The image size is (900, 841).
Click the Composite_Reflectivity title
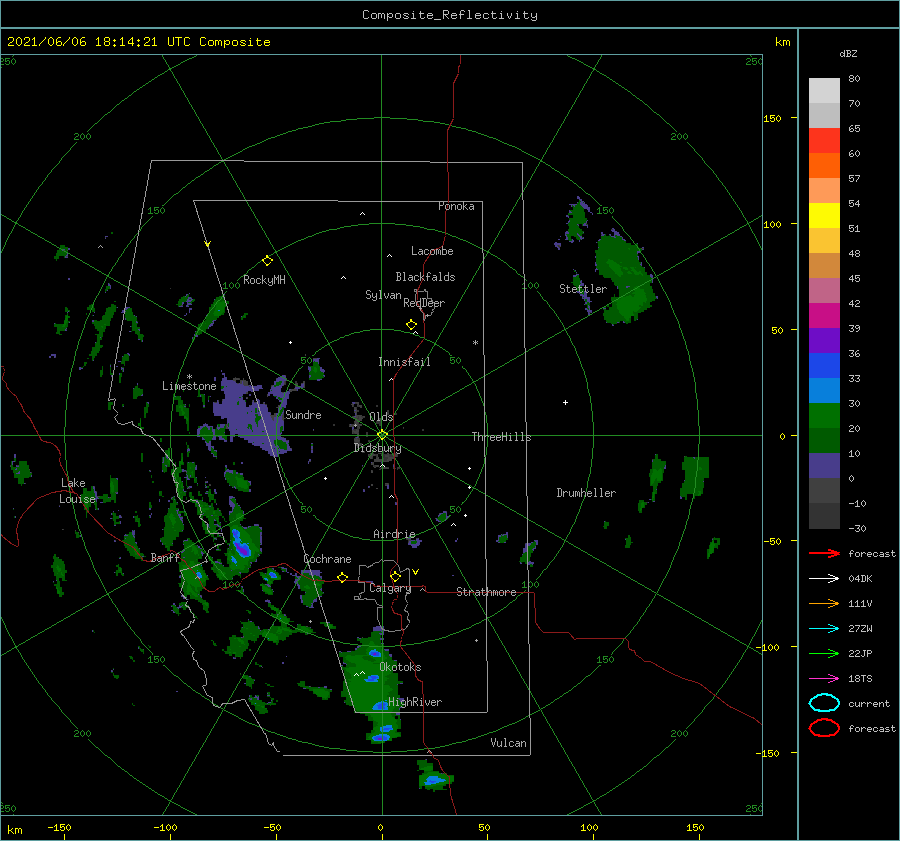coord(450,15)
